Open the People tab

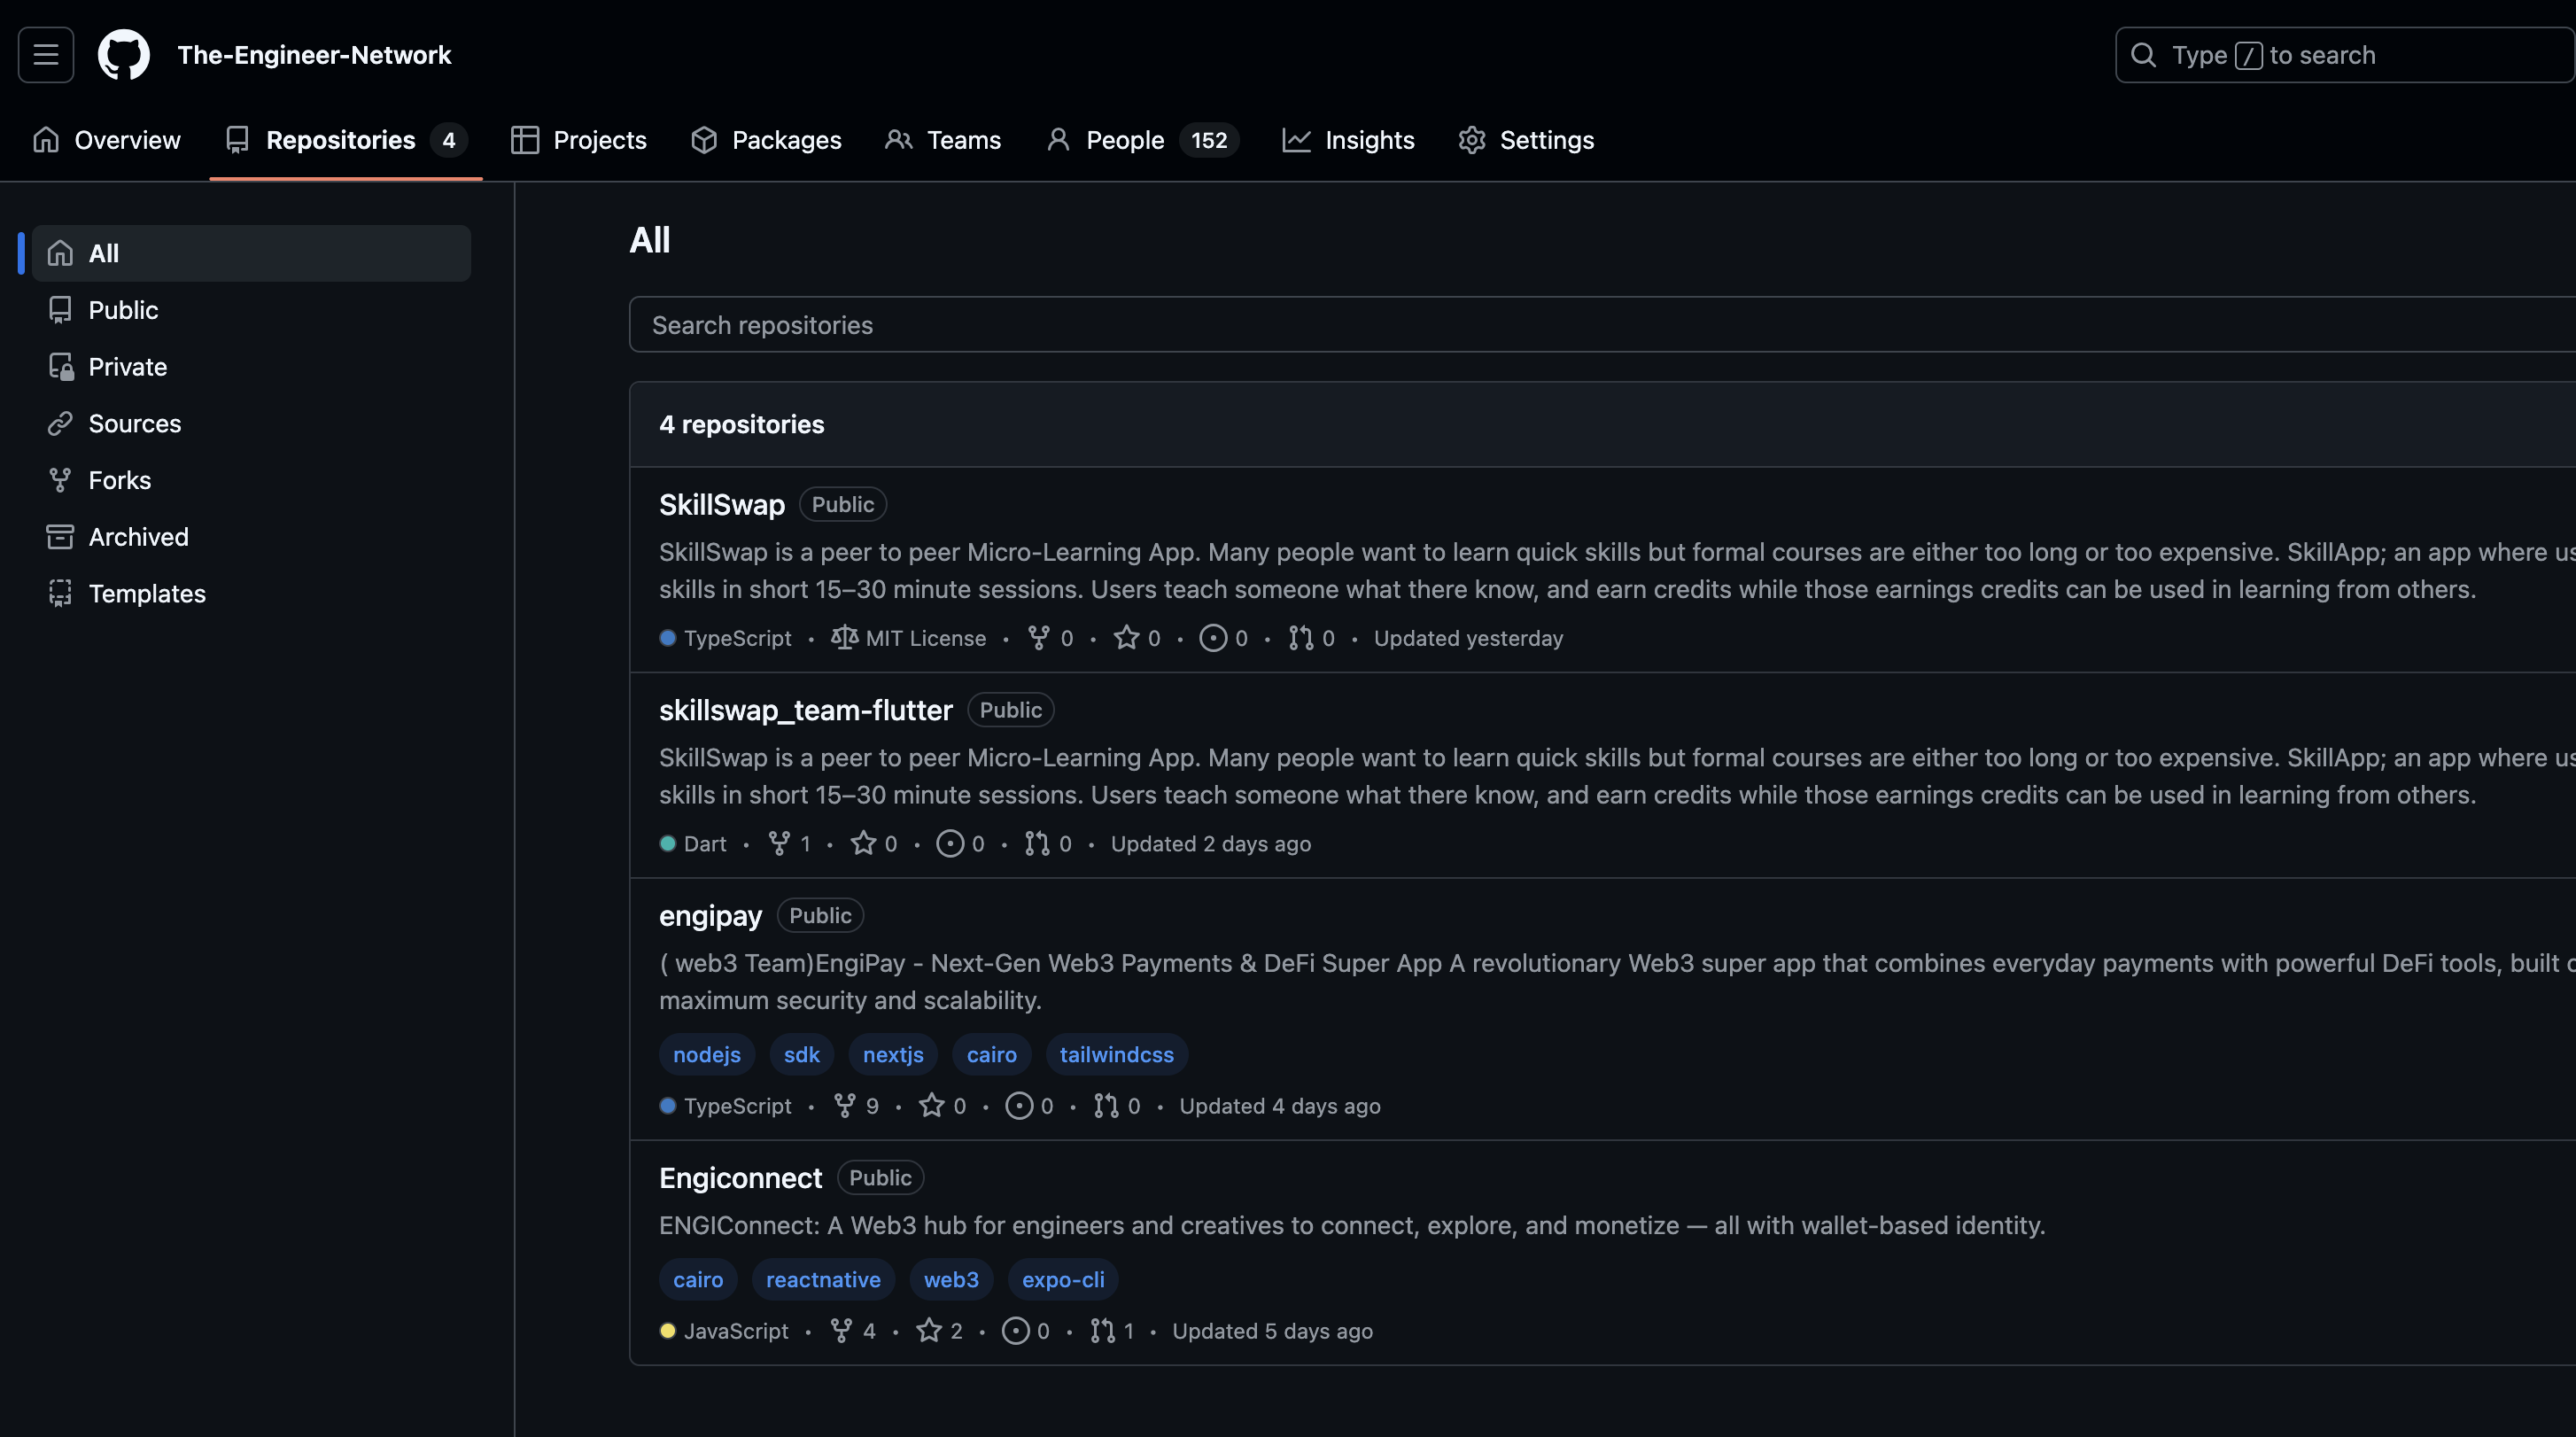[x=1124, y=140]
